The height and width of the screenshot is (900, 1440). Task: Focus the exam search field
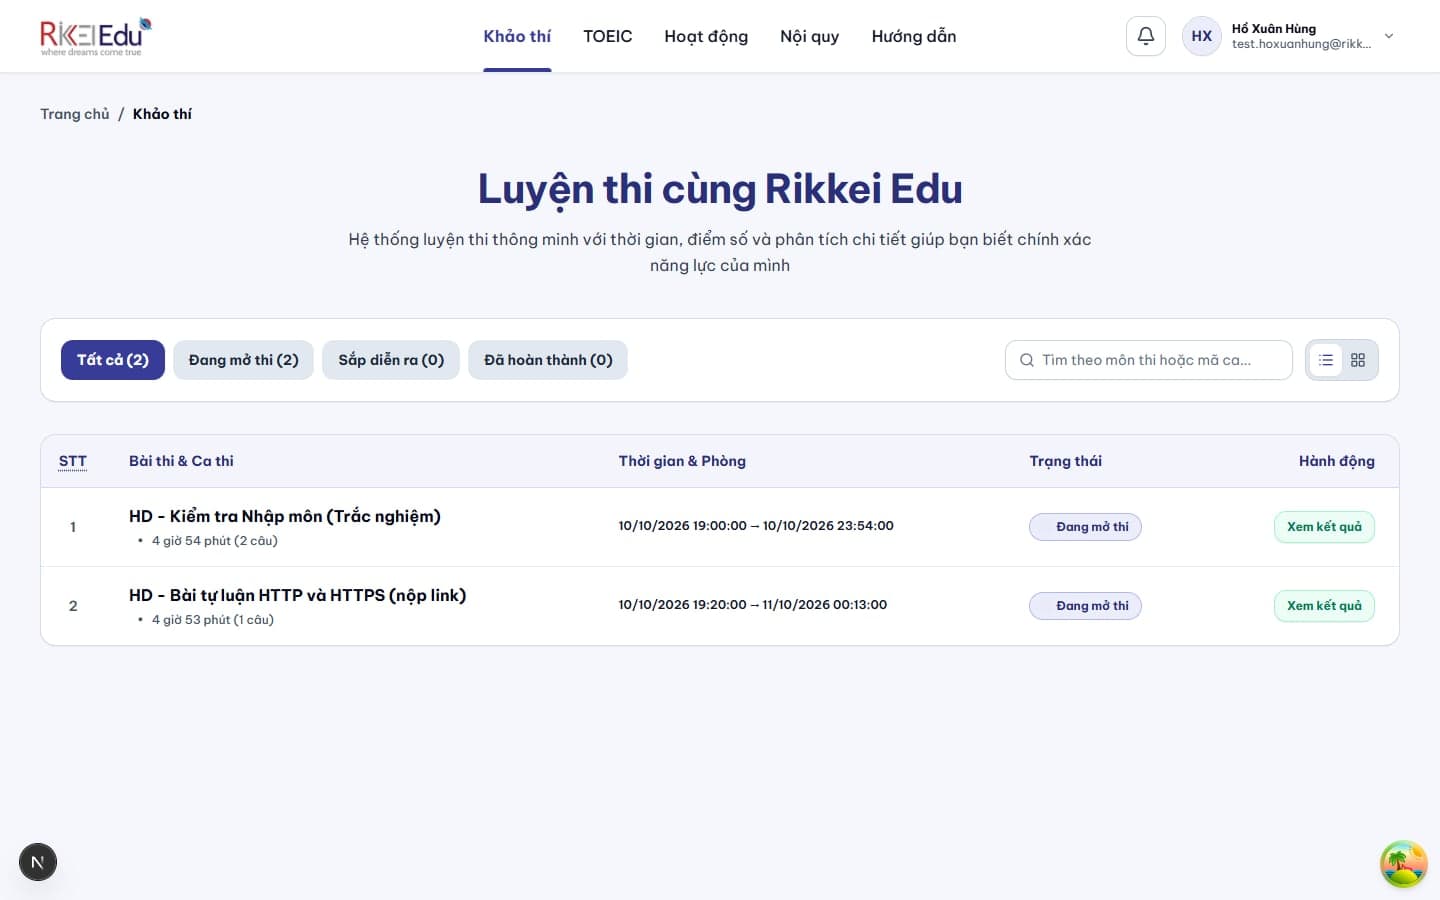pos(1149,360)
